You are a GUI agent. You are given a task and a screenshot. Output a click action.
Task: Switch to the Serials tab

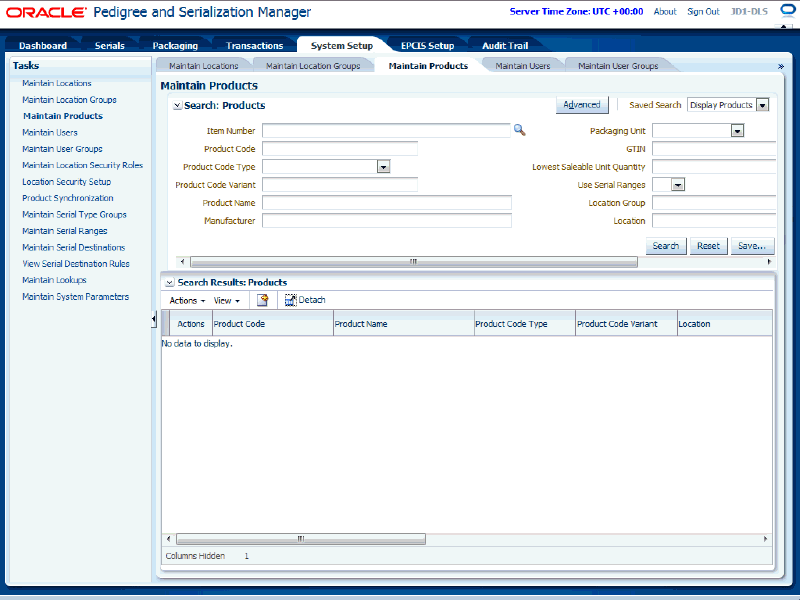(x=110, y=45)
